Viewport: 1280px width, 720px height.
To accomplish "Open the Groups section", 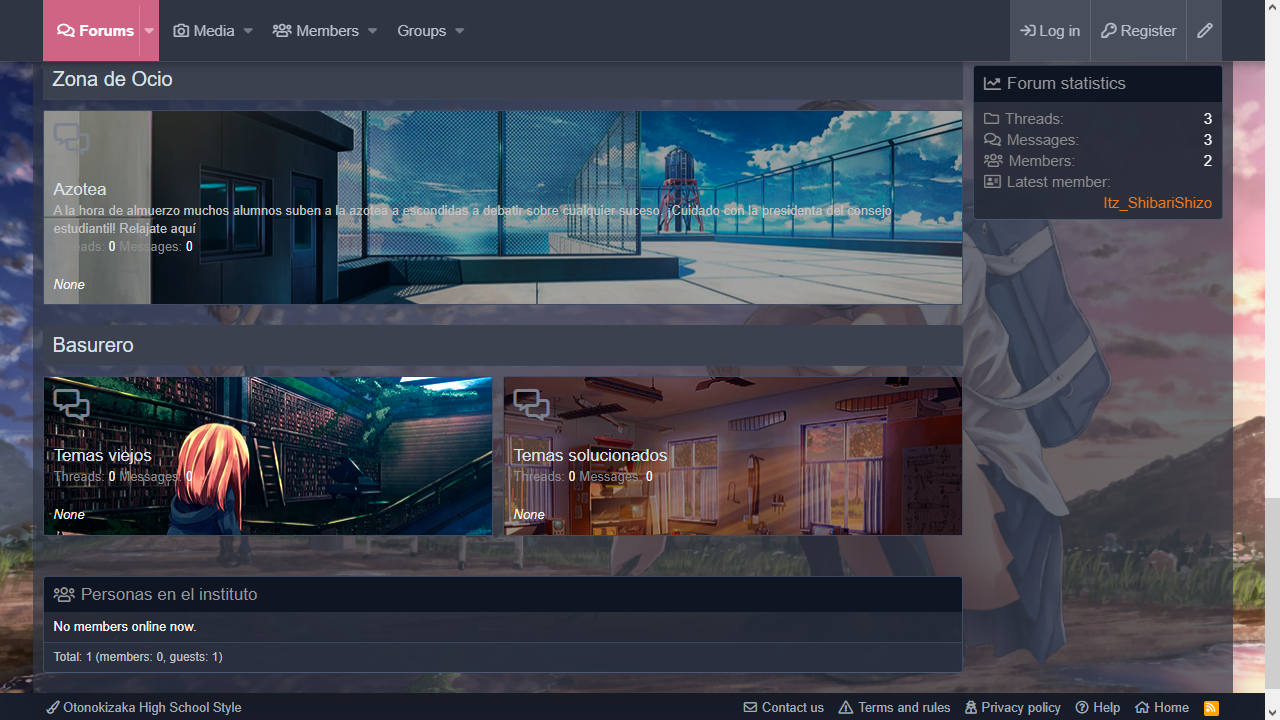I will pos(422,31).
